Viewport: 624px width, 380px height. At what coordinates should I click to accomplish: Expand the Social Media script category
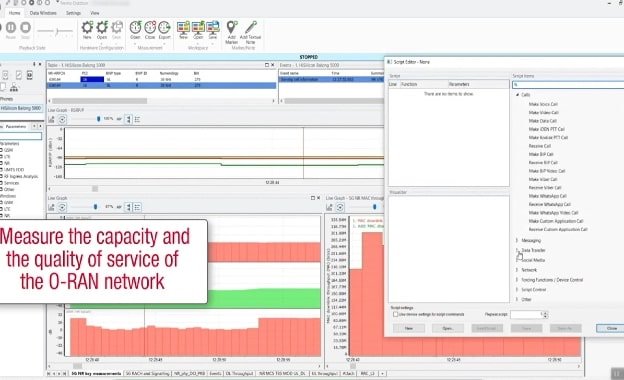(x=517, y=260)
